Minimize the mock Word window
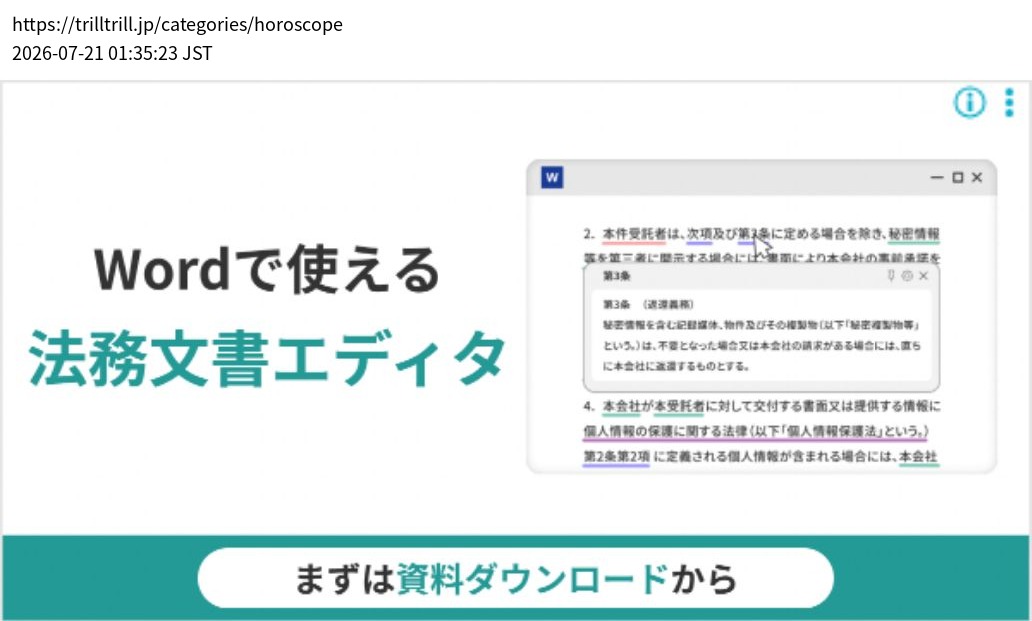The width and height of the screenshot is (1032, 621). (x=937, y=178)
